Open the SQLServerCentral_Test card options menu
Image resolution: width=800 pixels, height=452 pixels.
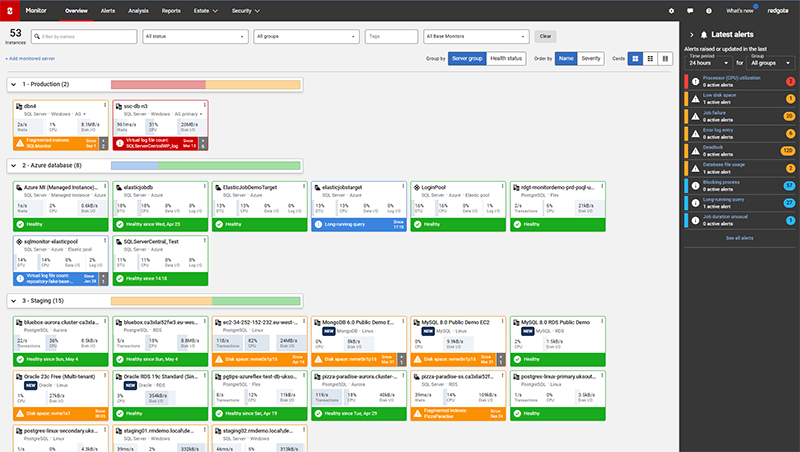(x=205, y=240)
